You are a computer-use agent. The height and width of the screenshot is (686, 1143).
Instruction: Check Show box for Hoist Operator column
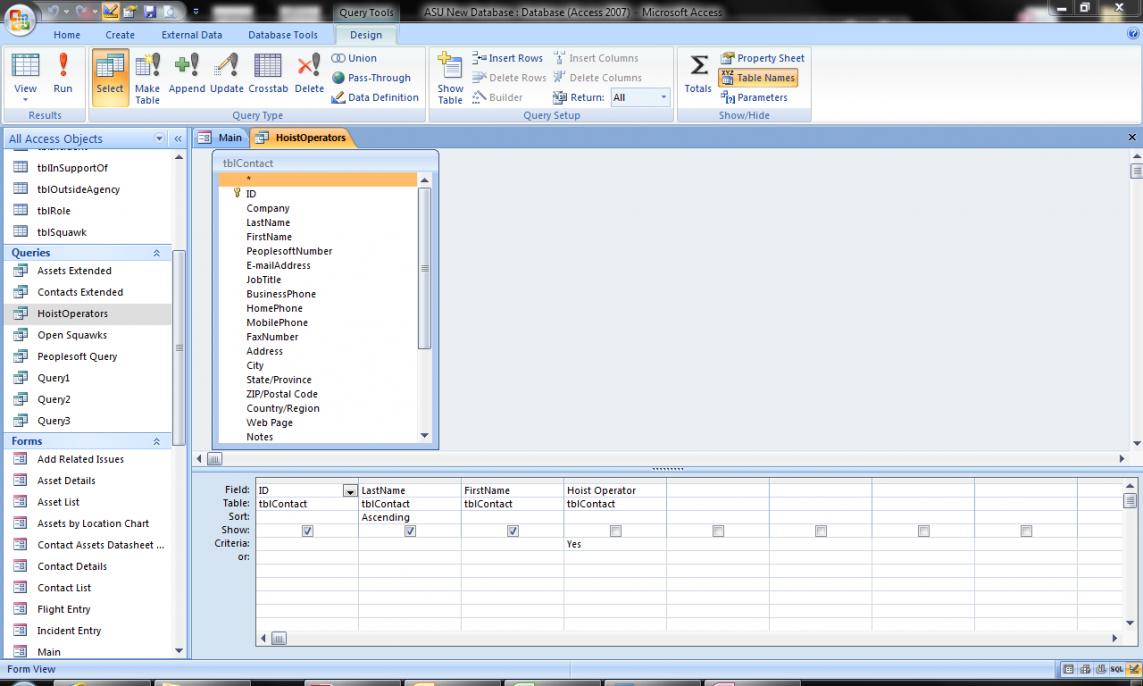tap(615, 531)
